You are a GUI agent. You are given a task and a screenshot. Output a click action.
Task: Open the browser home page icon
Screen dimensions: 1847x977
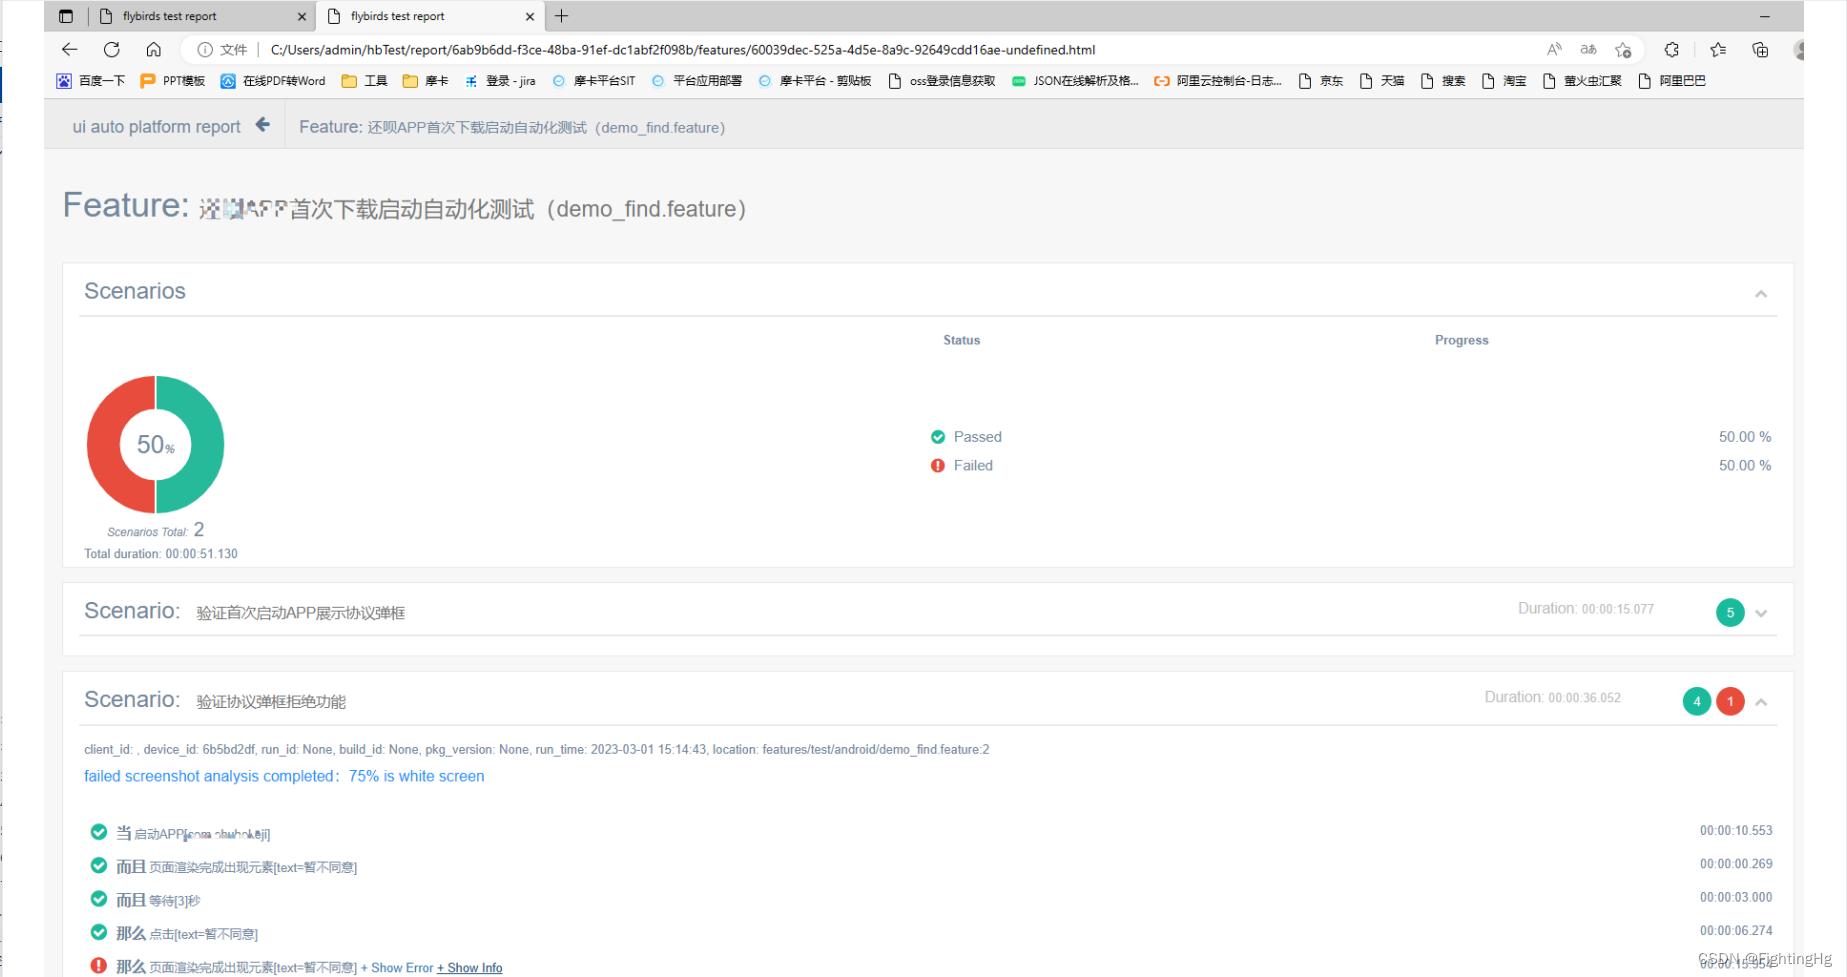pos(153,49)
